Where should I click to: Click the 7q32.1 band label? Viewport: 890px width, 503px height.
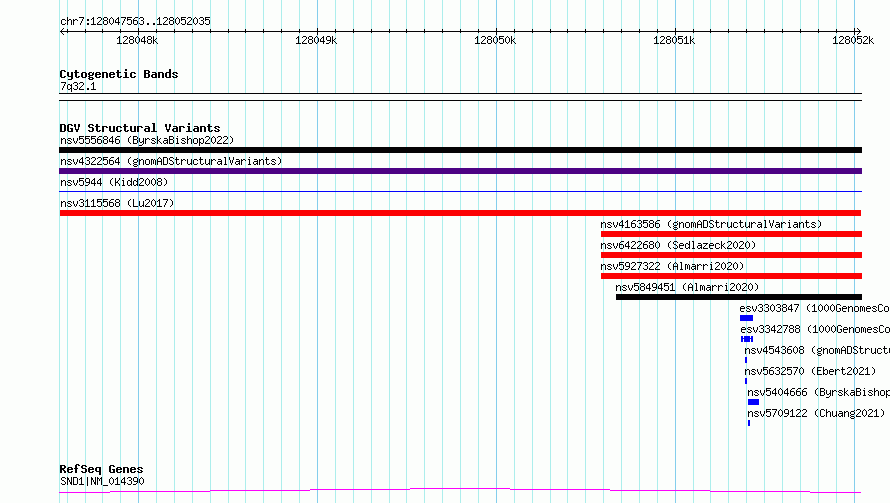[78, 87]
